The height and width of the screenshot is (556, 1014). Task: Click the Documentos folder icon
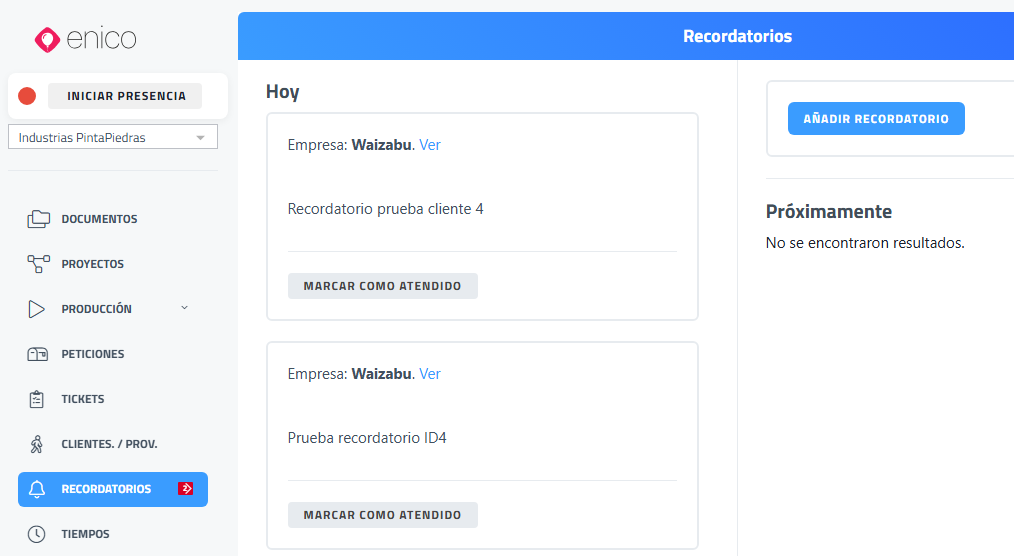click(x=38, y=219)
